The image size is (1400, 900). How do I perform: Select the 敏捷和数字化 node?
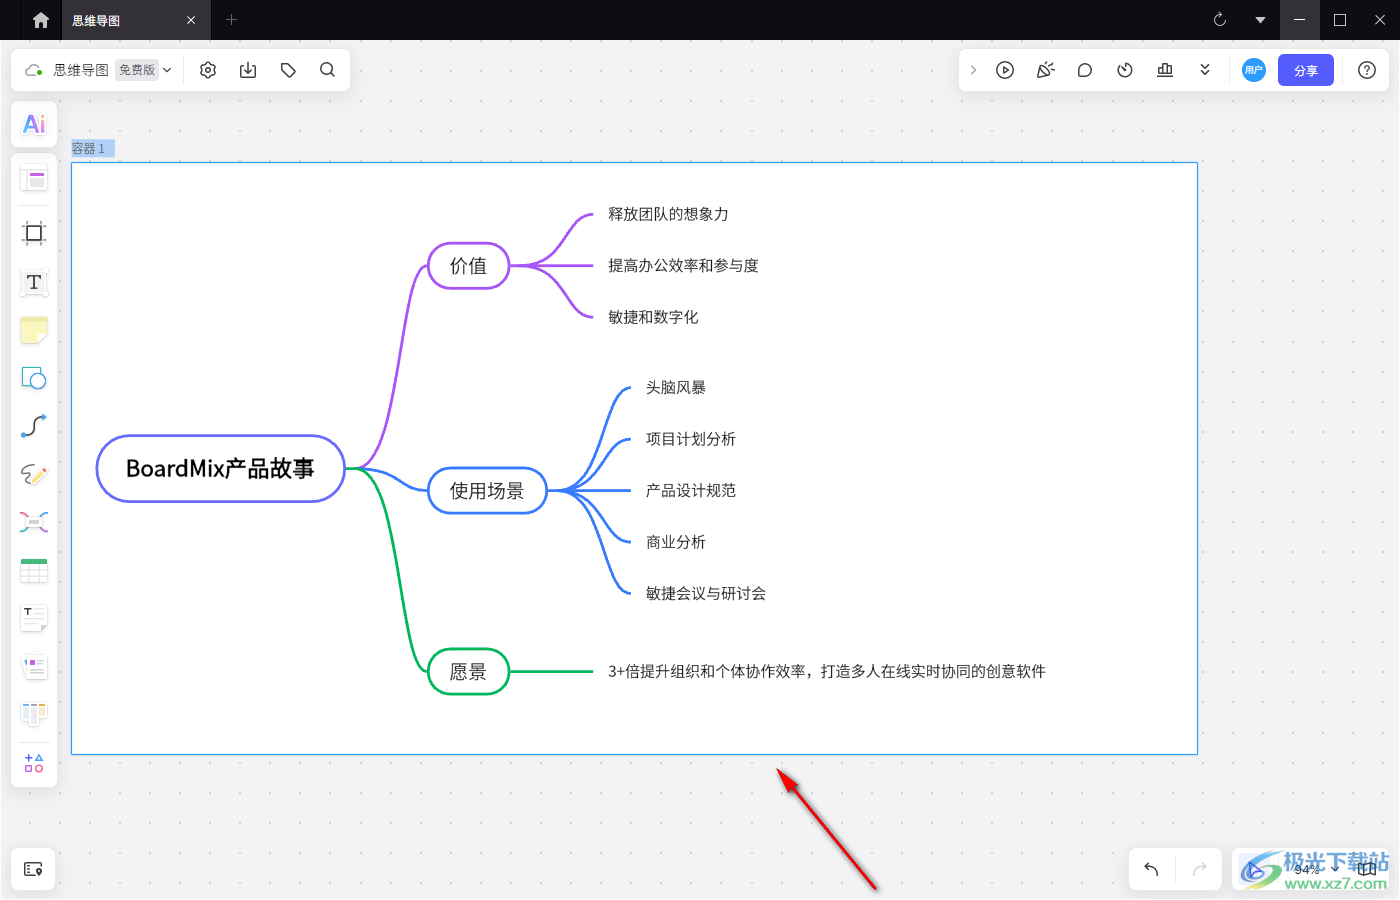pos(654,317)
